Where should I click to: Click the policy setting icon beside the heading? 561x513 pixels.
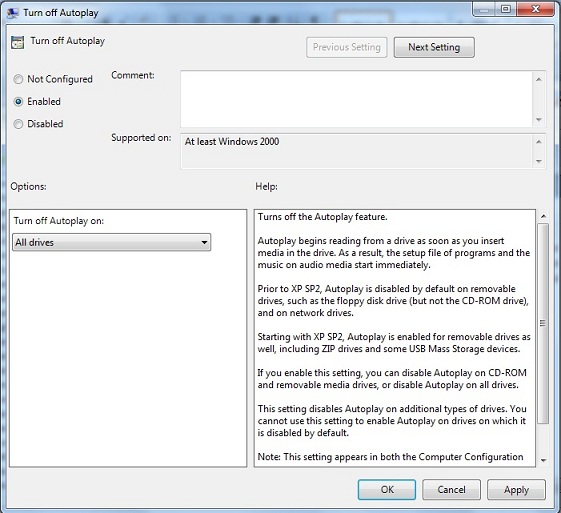tap(18, 42)
